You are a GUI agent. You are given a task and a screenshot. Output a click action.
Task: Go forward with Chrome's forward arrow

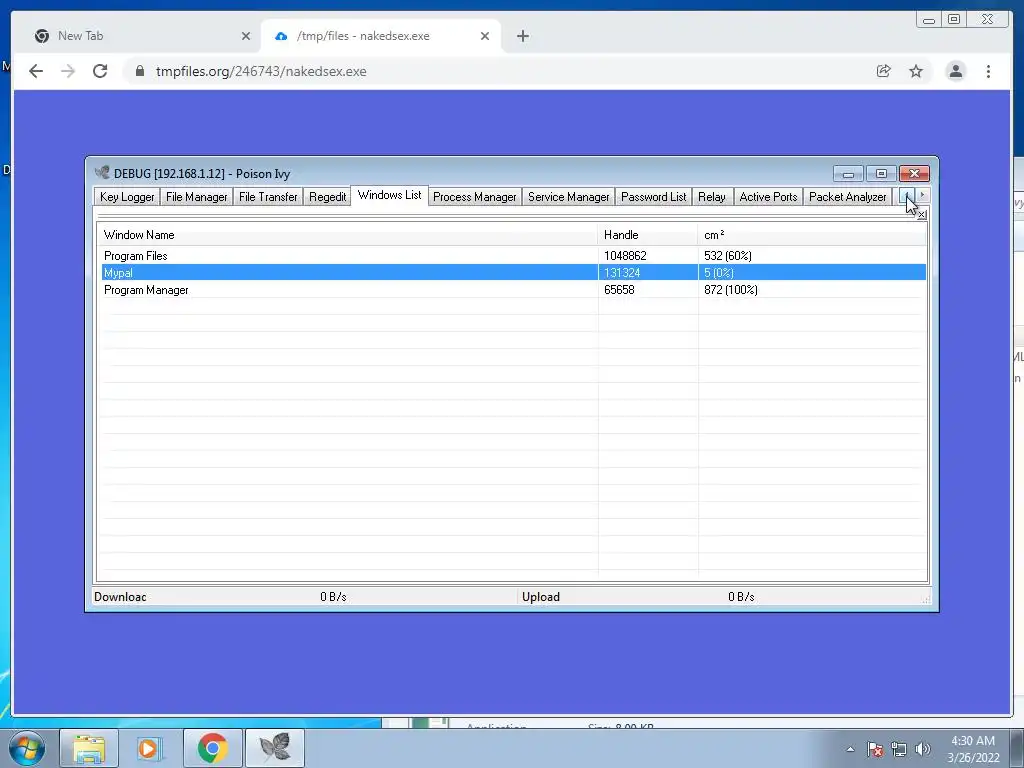[68, 71]
